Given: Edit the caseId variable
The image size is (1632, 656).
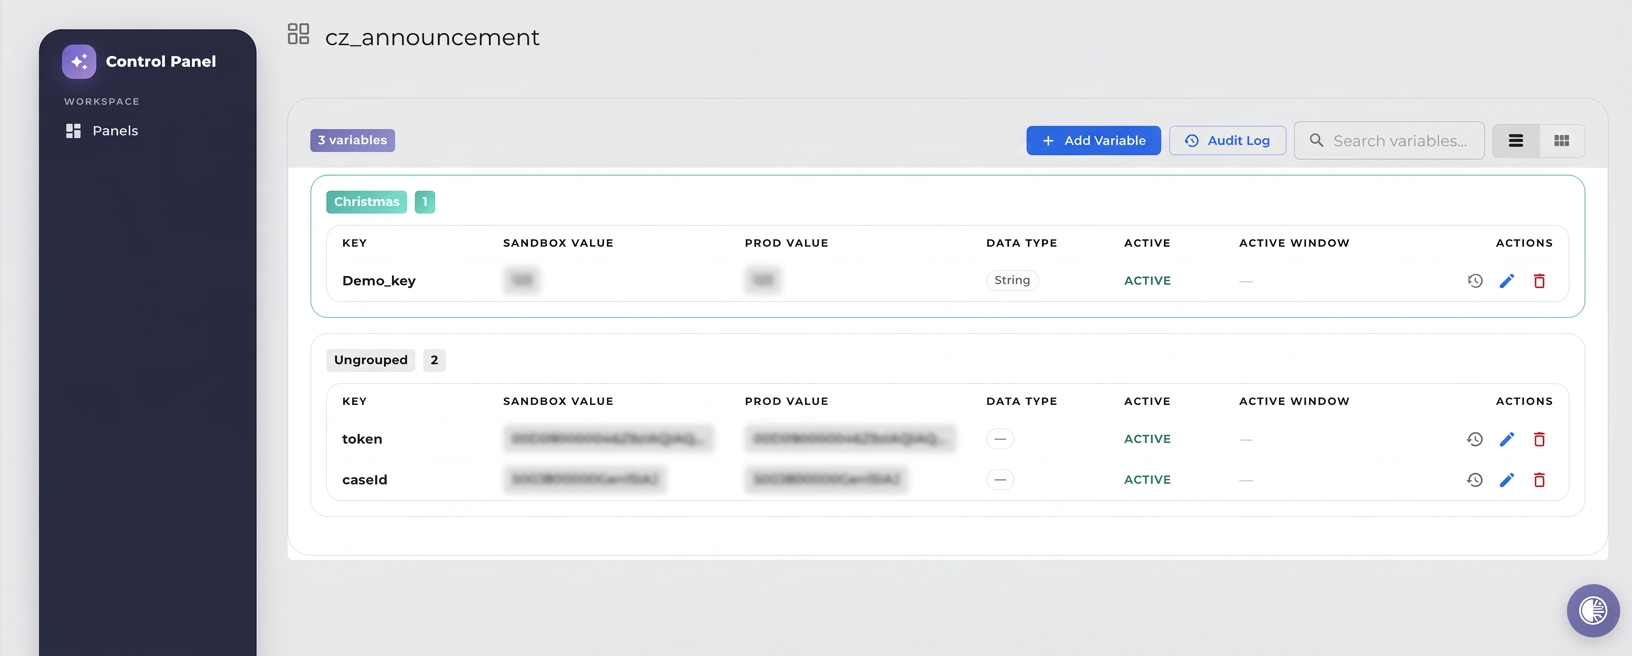Looking at the screenshot, I should pos(1507,480).
